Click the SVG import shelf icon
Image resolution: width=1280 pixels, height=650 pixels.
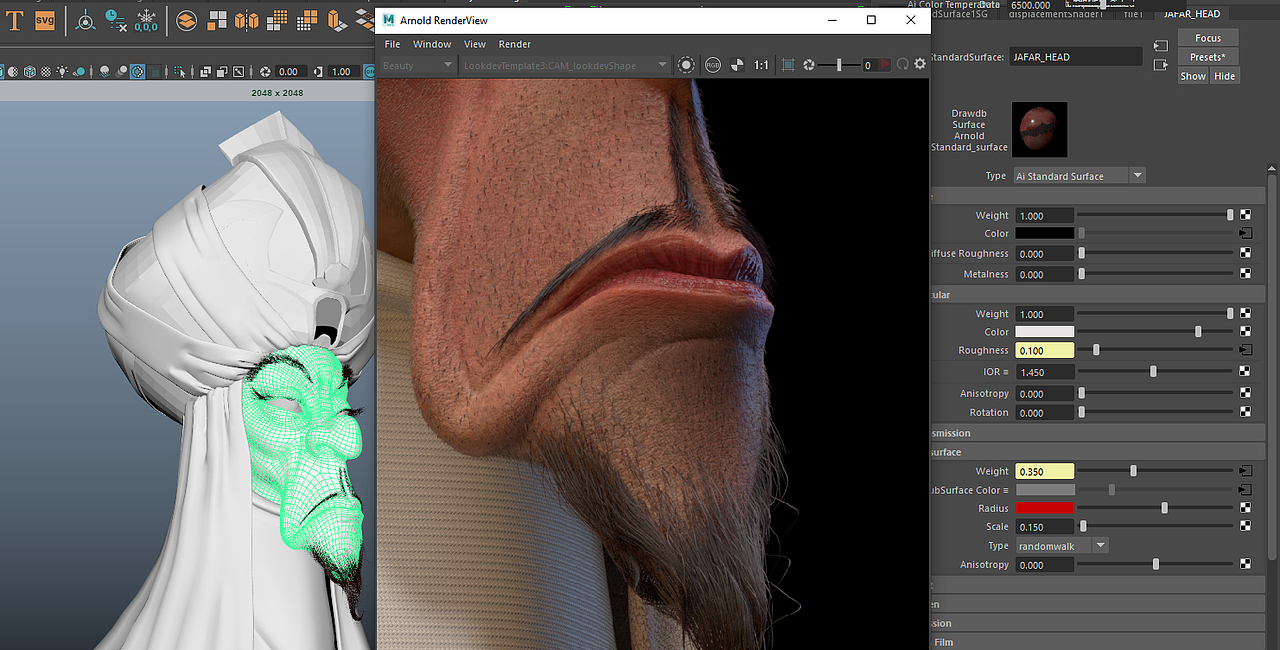tap(45, 20)
